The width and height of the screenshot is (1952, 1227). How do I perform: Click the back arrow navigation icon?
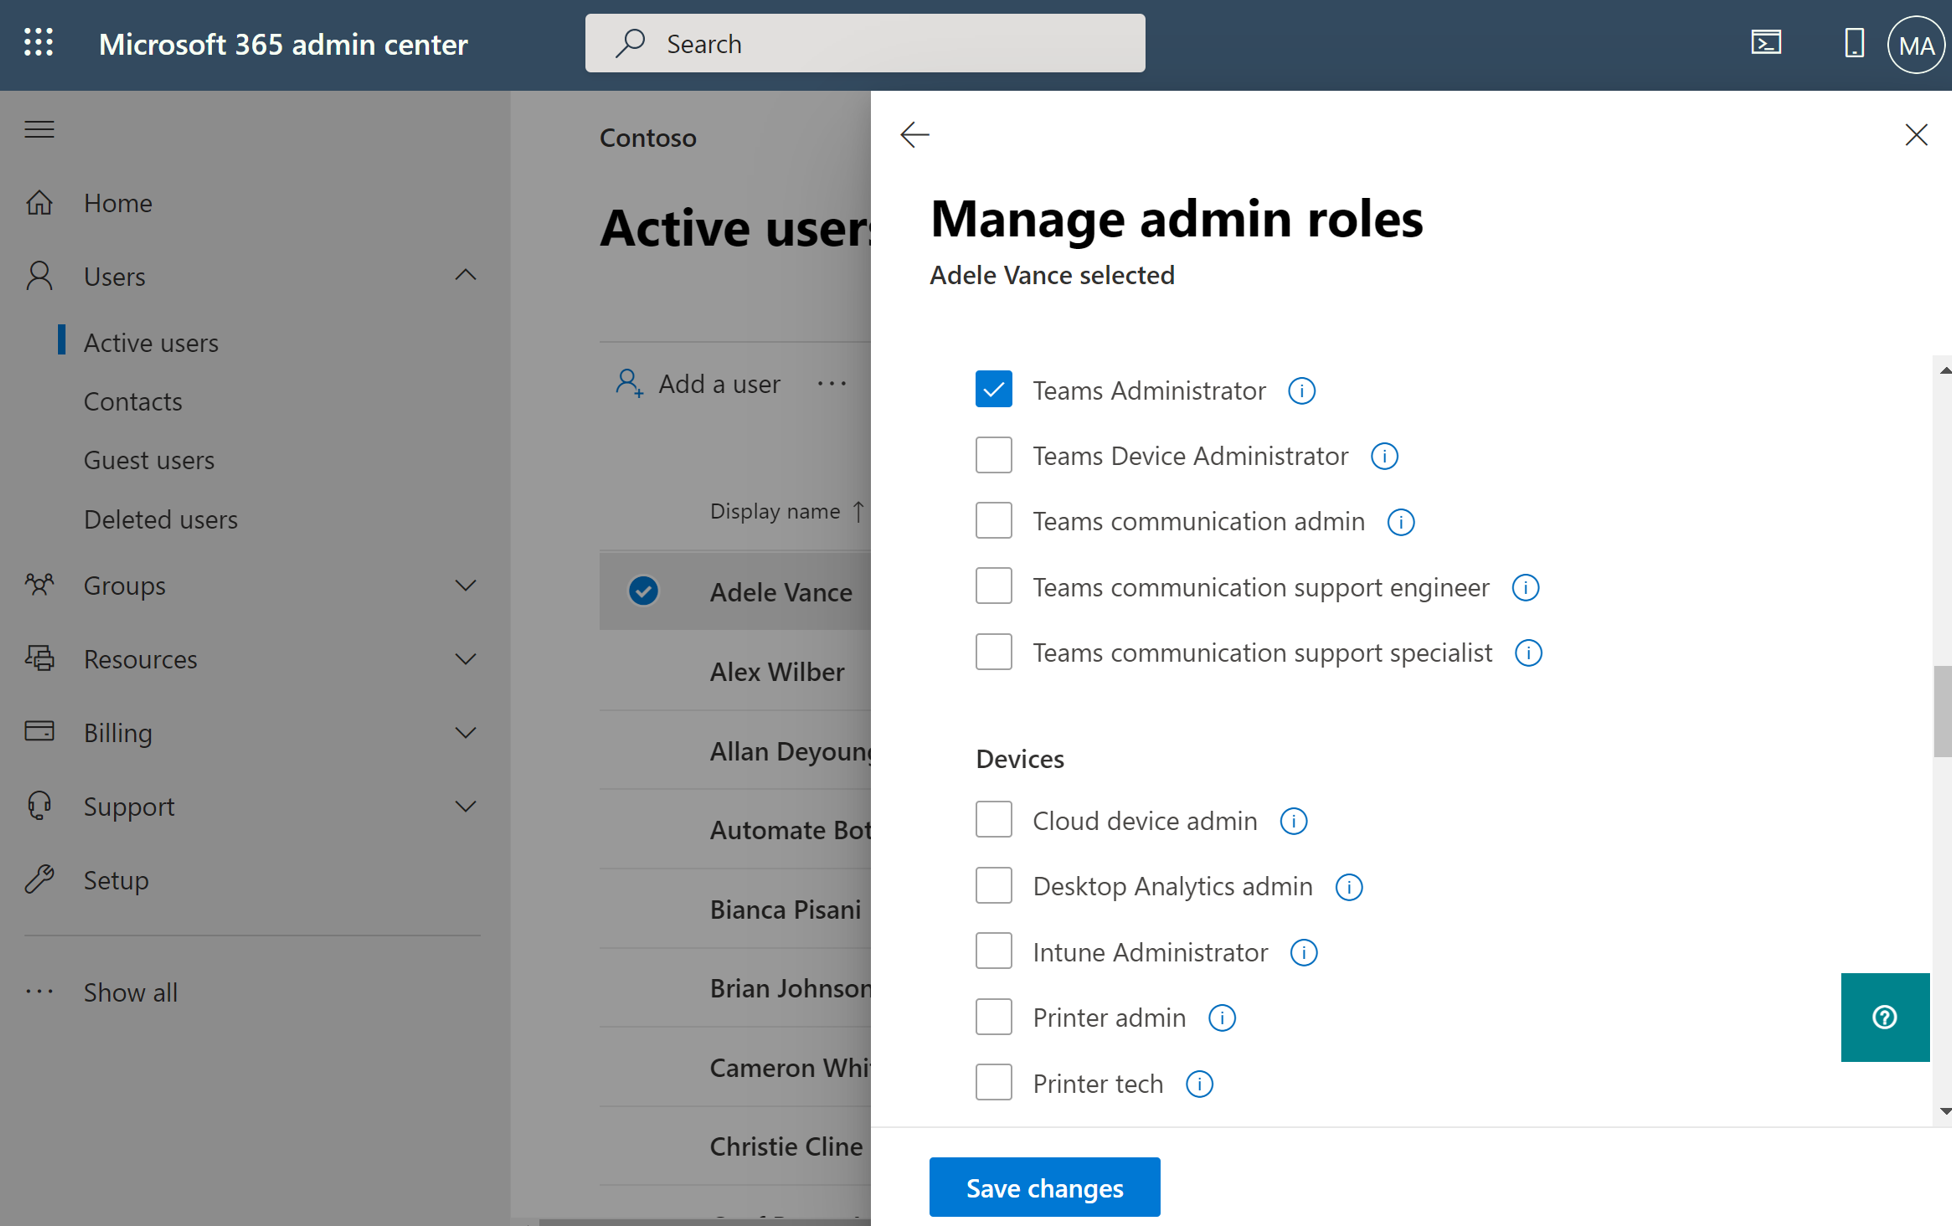point(915,133)
